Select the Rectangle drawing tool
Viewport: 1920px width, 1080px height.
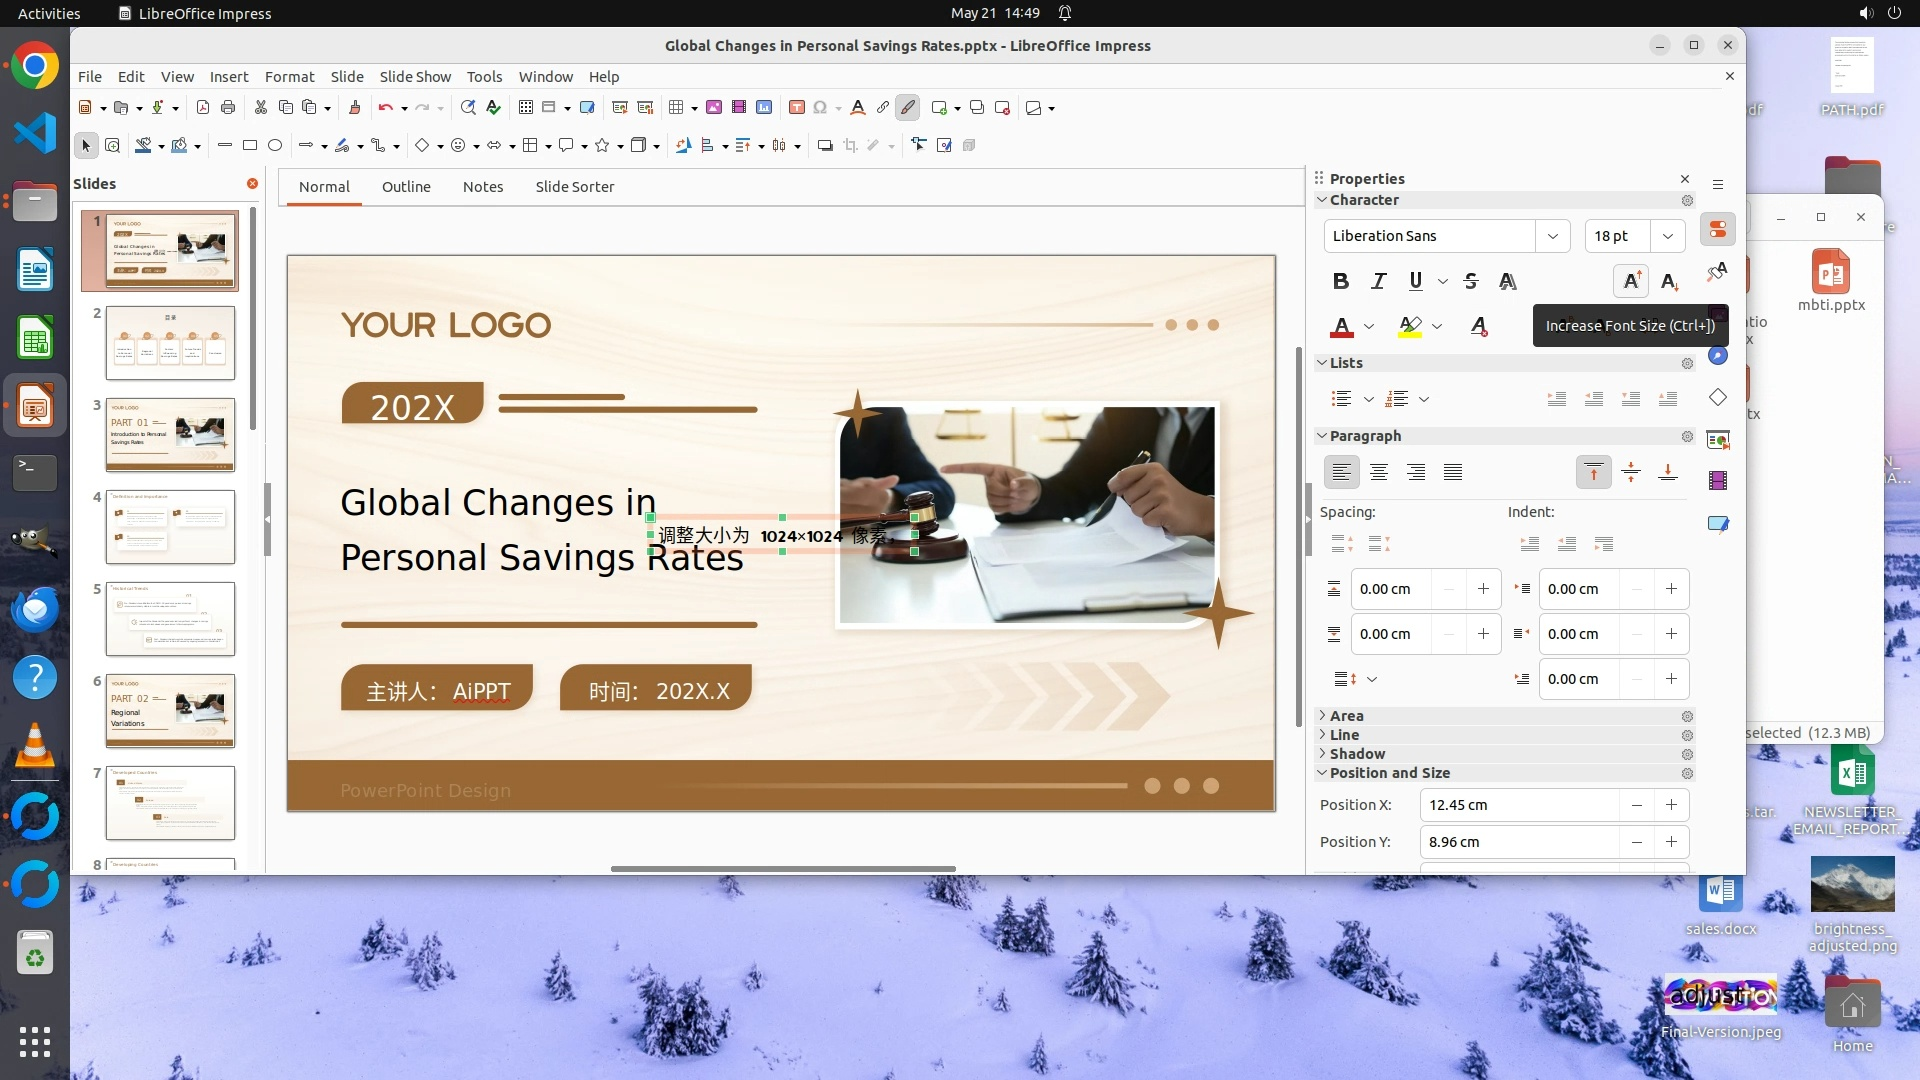[x=250, y=146]
